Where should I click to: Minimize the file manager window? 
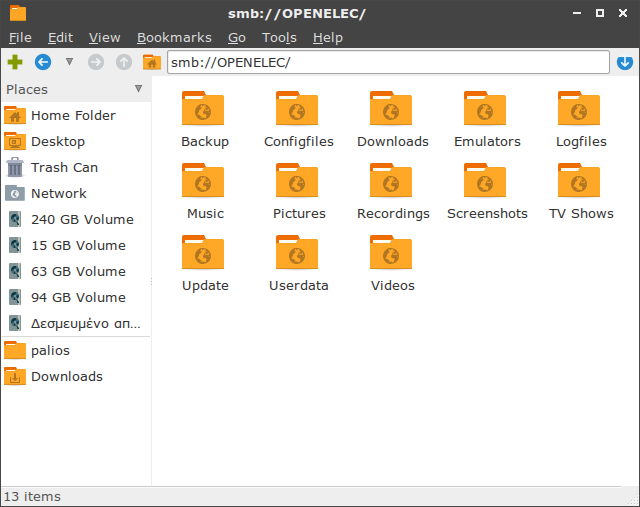point(577,13)
